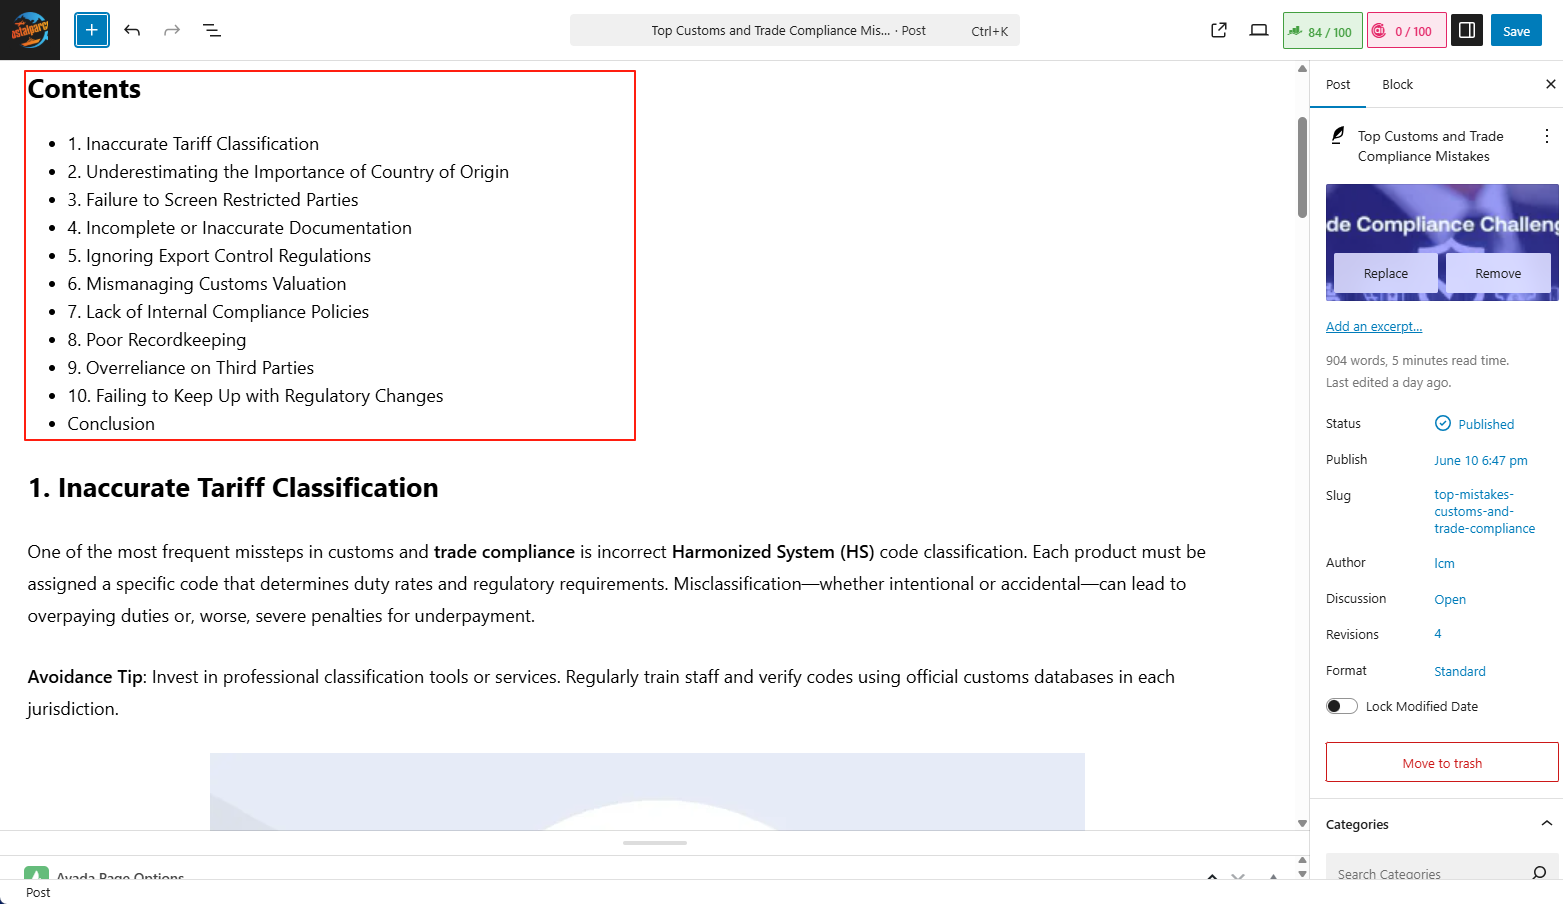Replace the featured image

tap(1384, 273)
